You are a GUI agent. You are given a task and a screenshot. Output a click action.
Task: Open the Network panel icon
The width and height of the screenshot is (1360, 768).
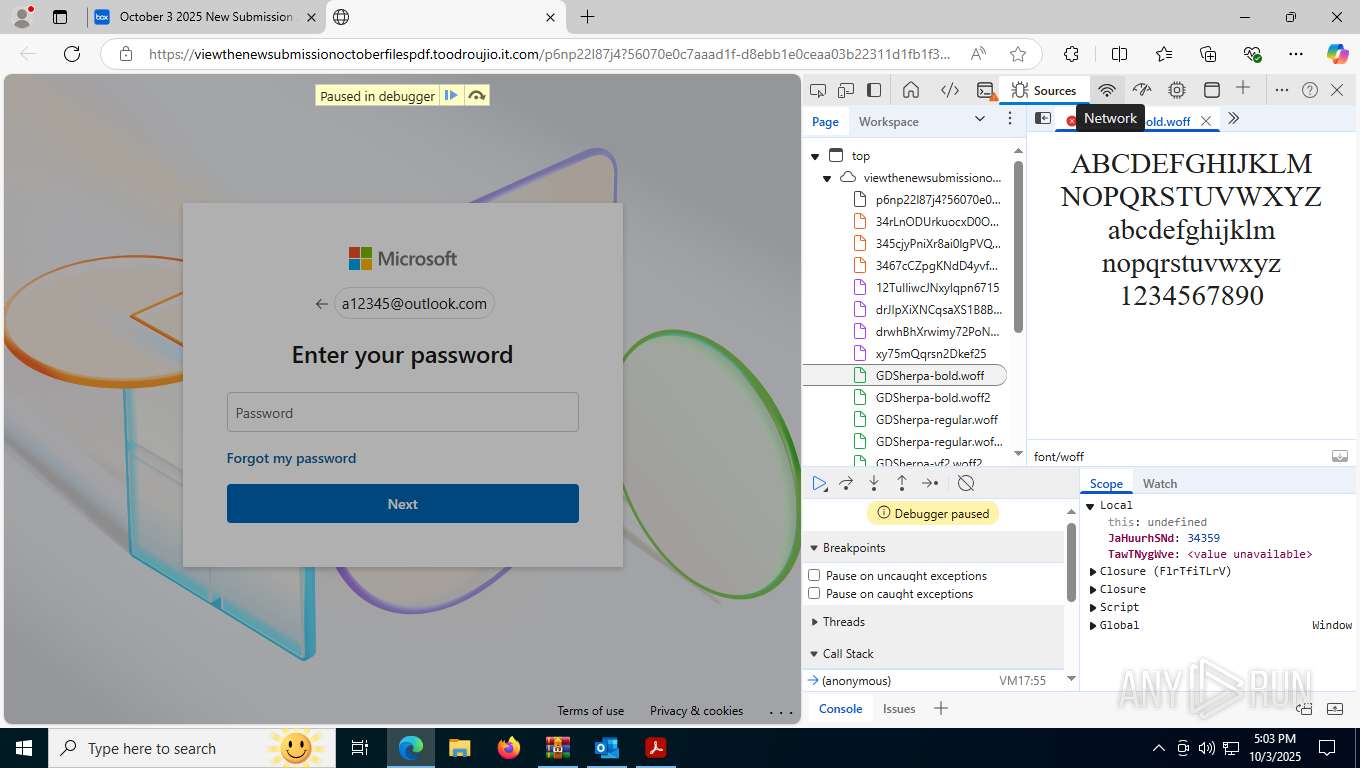tap(1107, 90)
